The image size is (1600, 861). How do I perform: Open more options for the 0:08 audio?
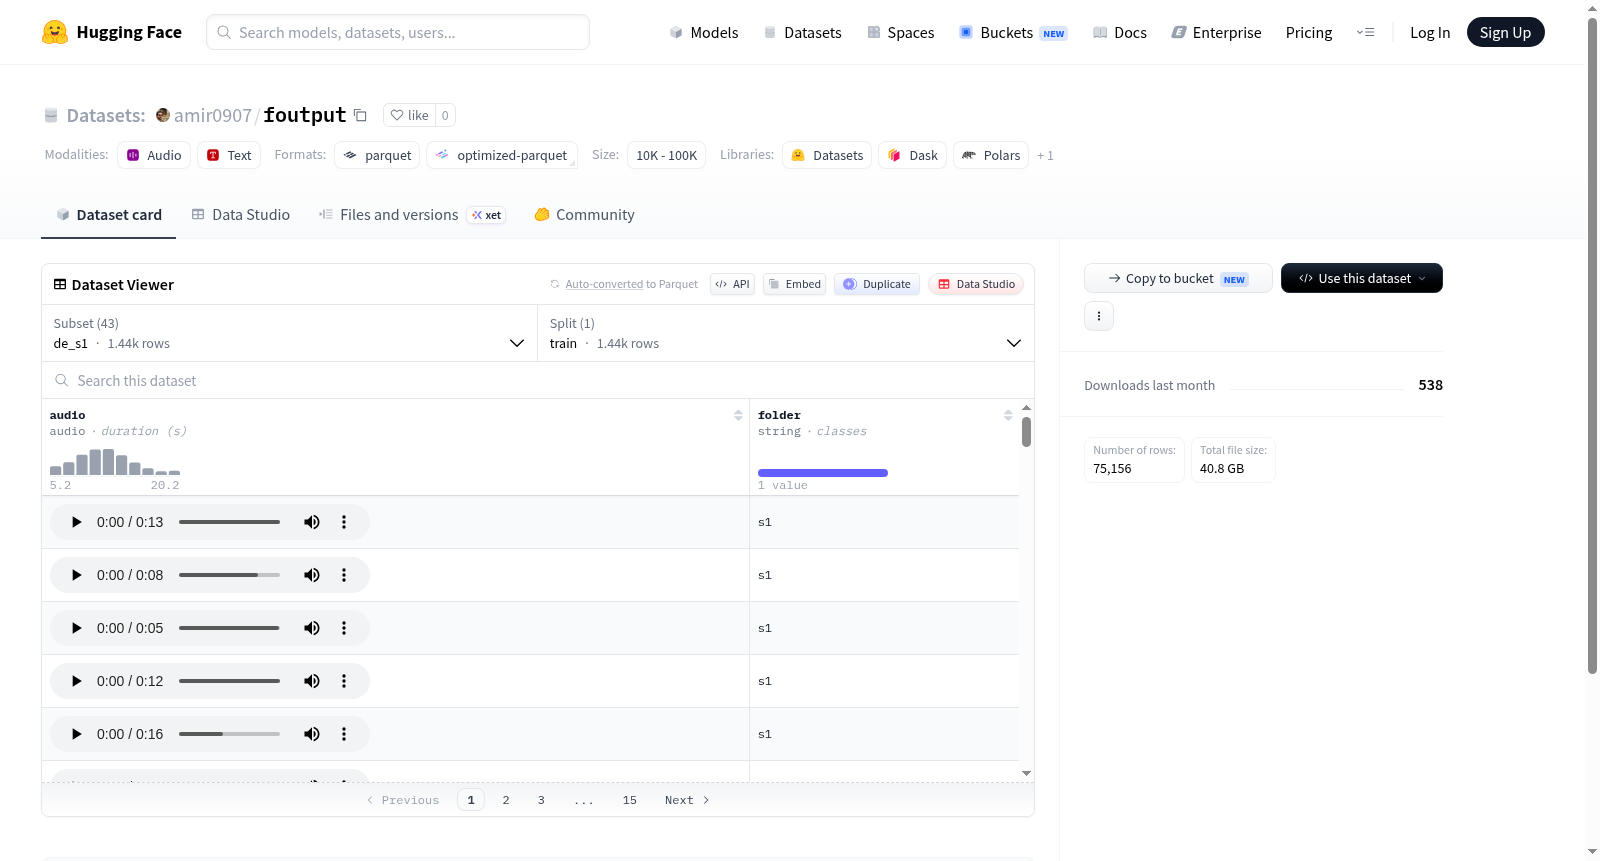click(x=344, y=575)
